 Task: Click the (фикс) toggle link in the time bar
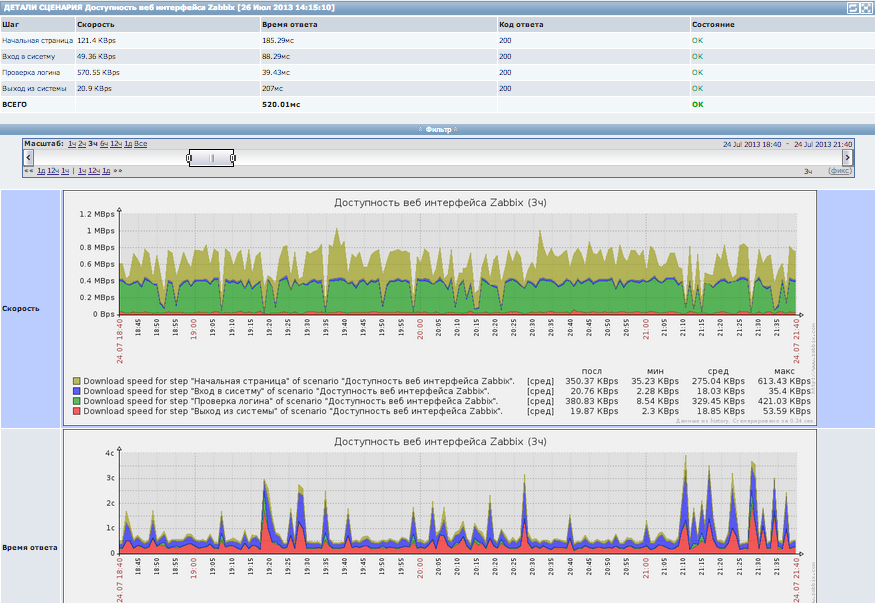click(840, 171)
